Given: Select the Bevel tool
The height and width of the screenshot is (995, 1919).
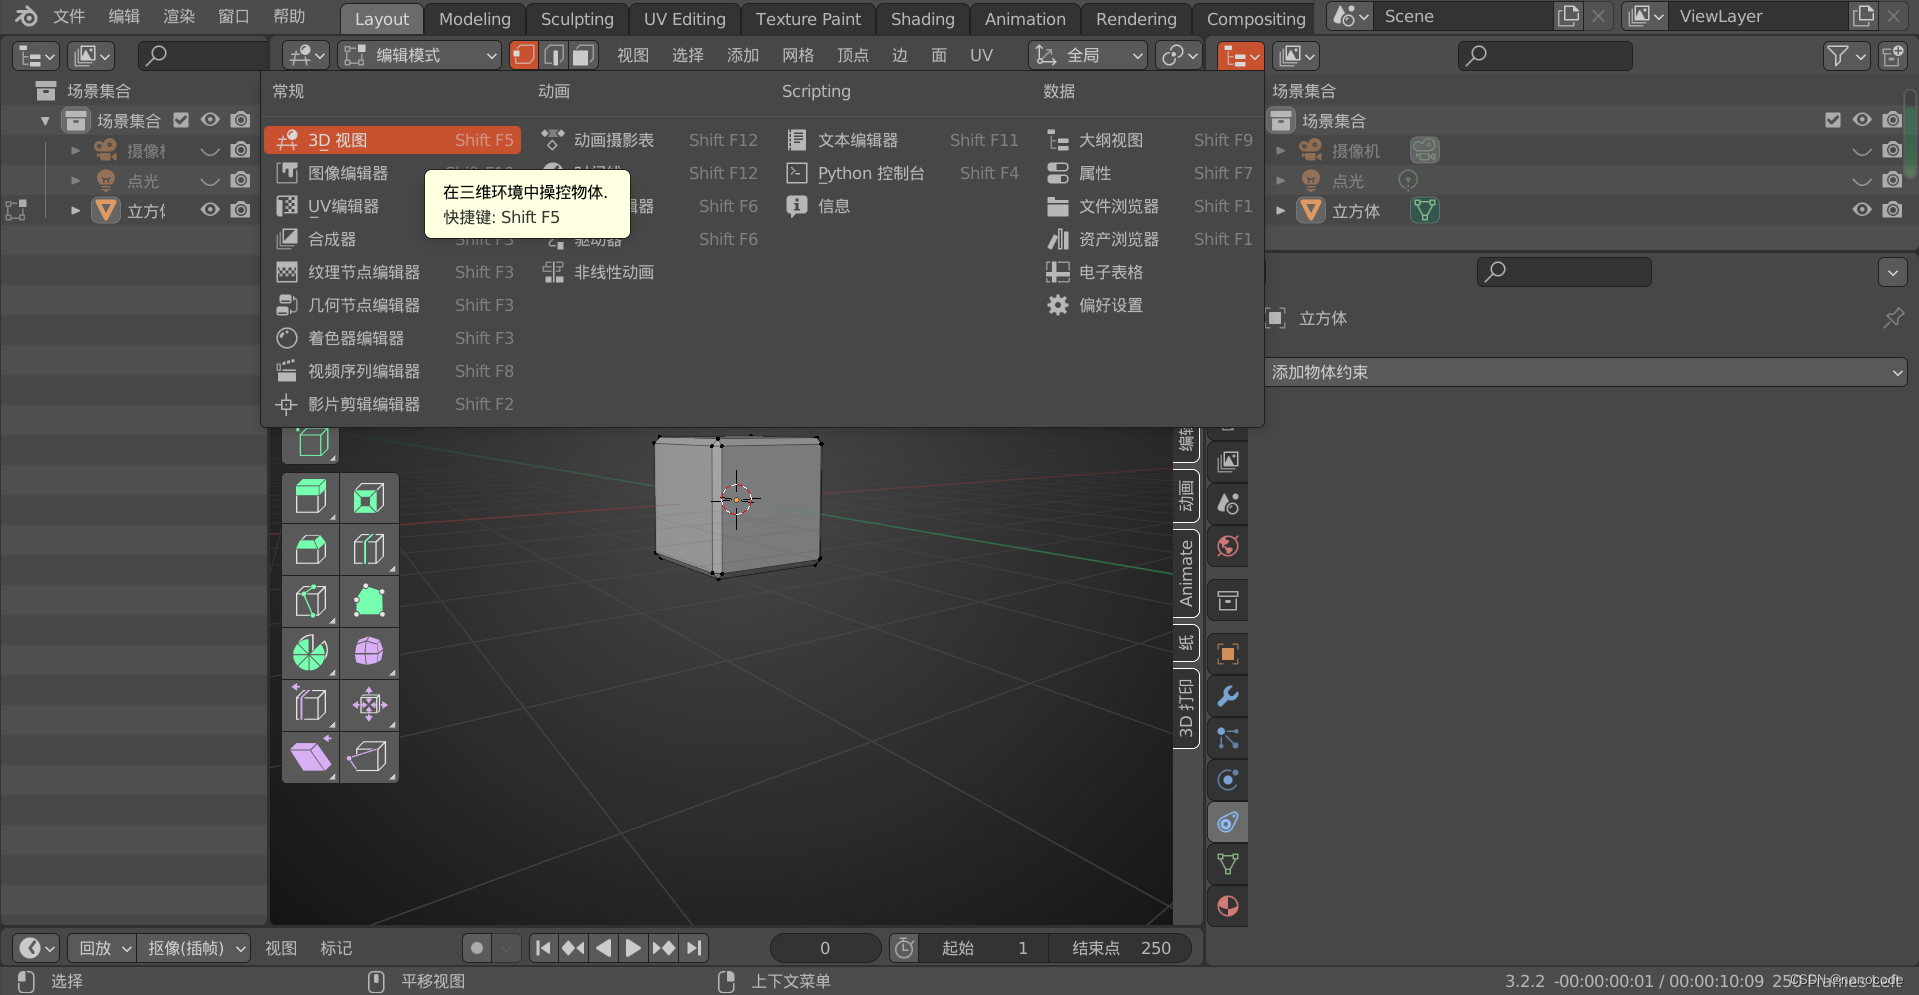Looking at the screenshot, I should 311,549.
